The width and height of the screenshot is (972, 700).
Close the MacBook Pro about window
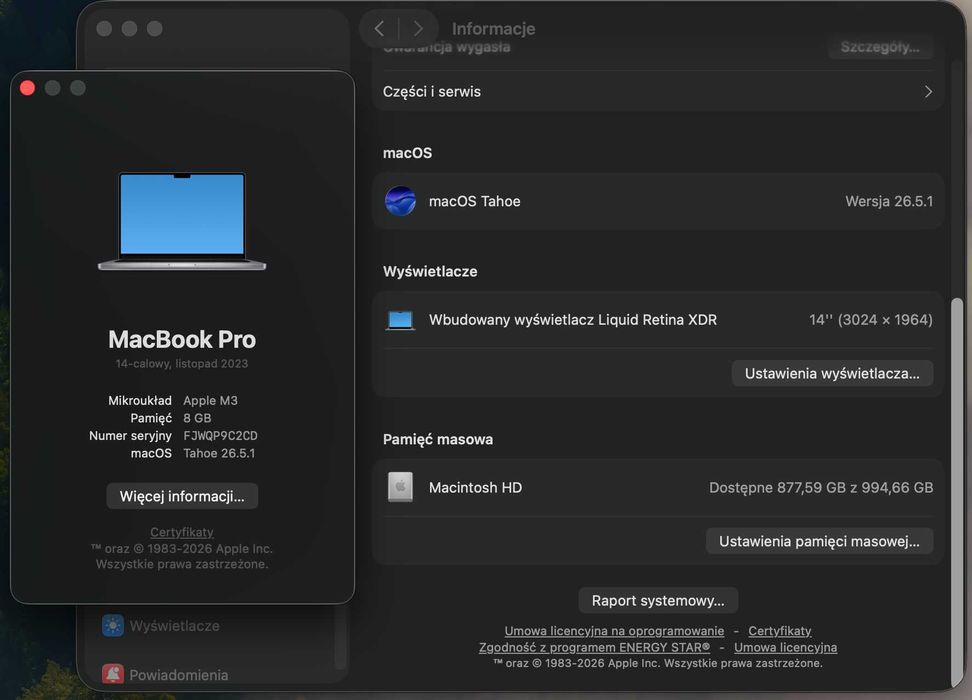pyautogui.click(x=27, y=88)
